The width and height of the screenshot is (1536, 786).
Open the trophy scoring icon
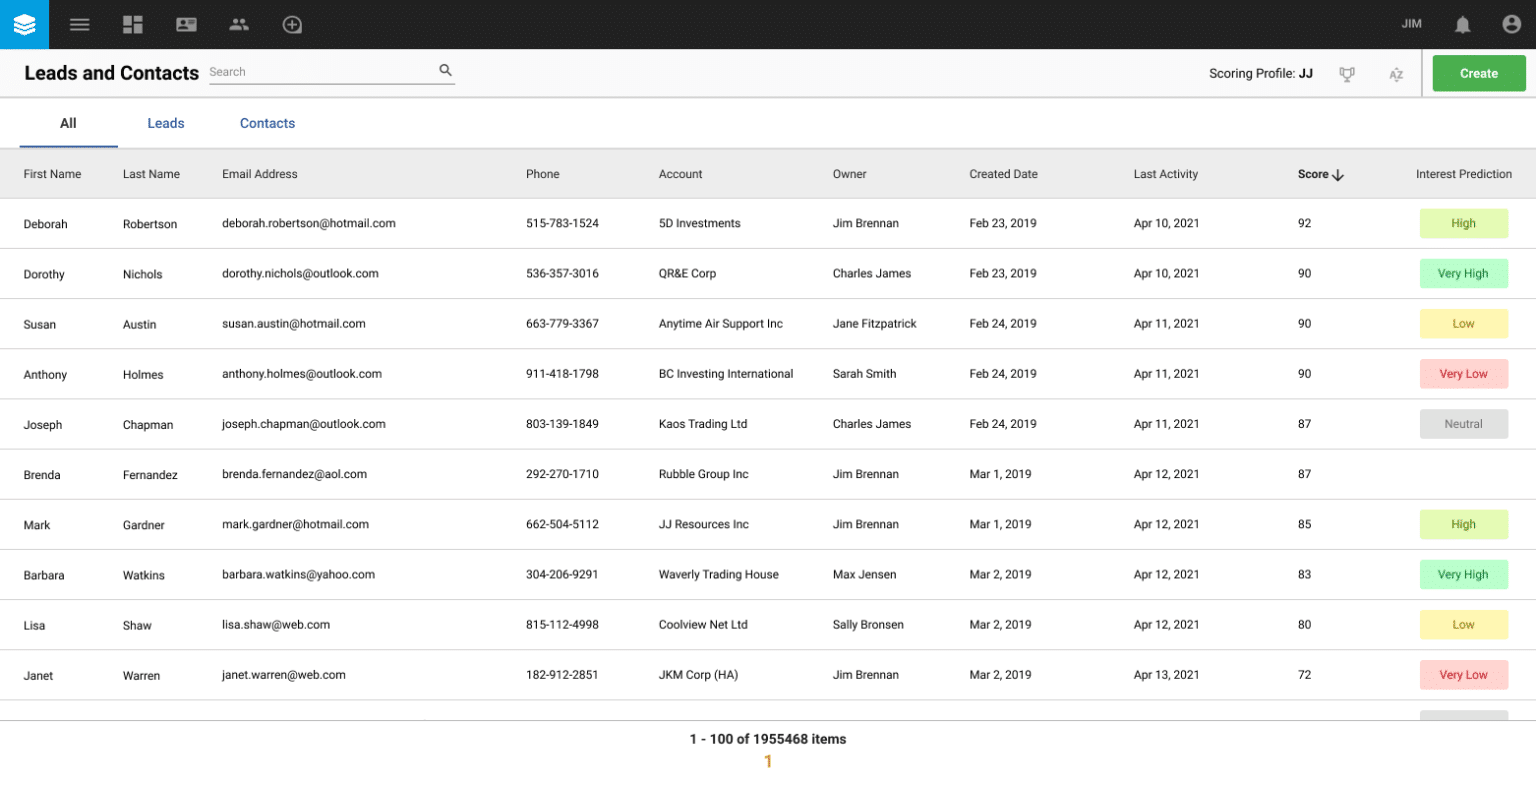tap(1347, 73)
